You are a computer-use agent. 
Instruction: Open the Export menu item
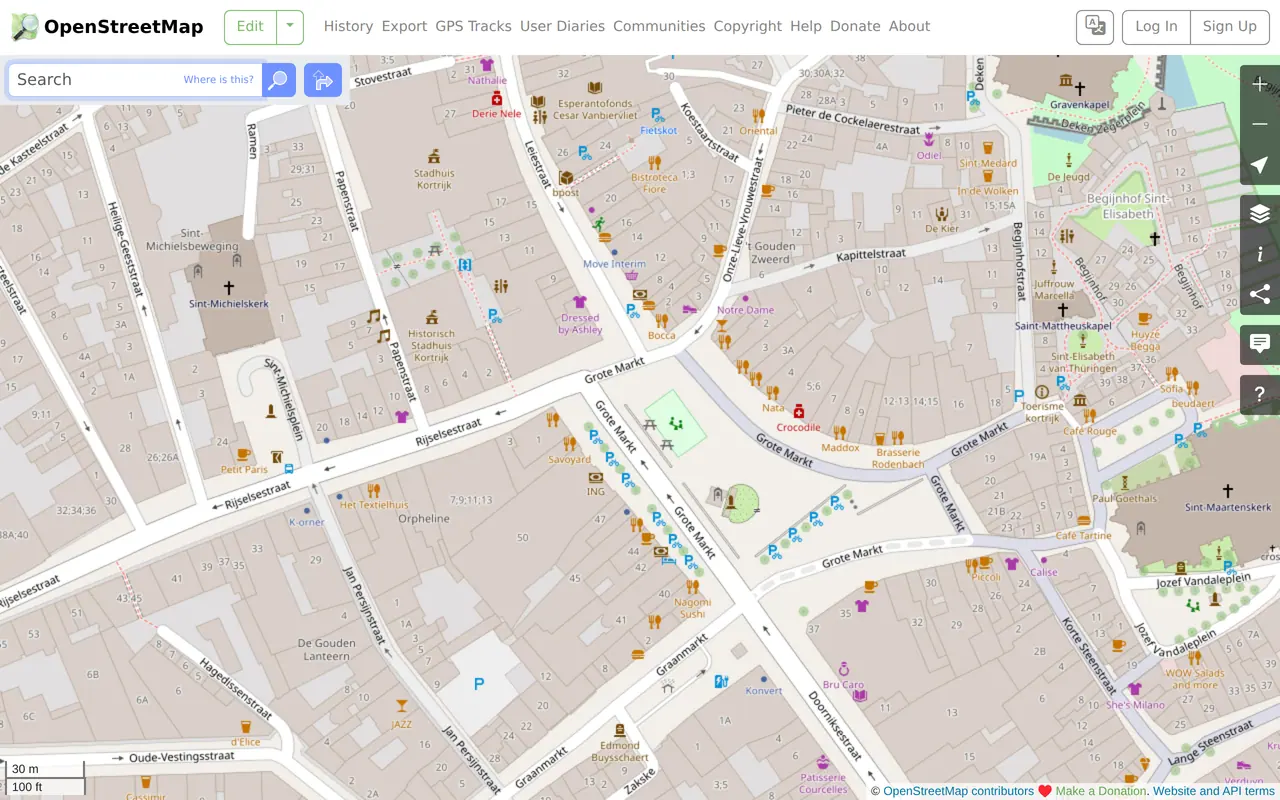[404, 27]
